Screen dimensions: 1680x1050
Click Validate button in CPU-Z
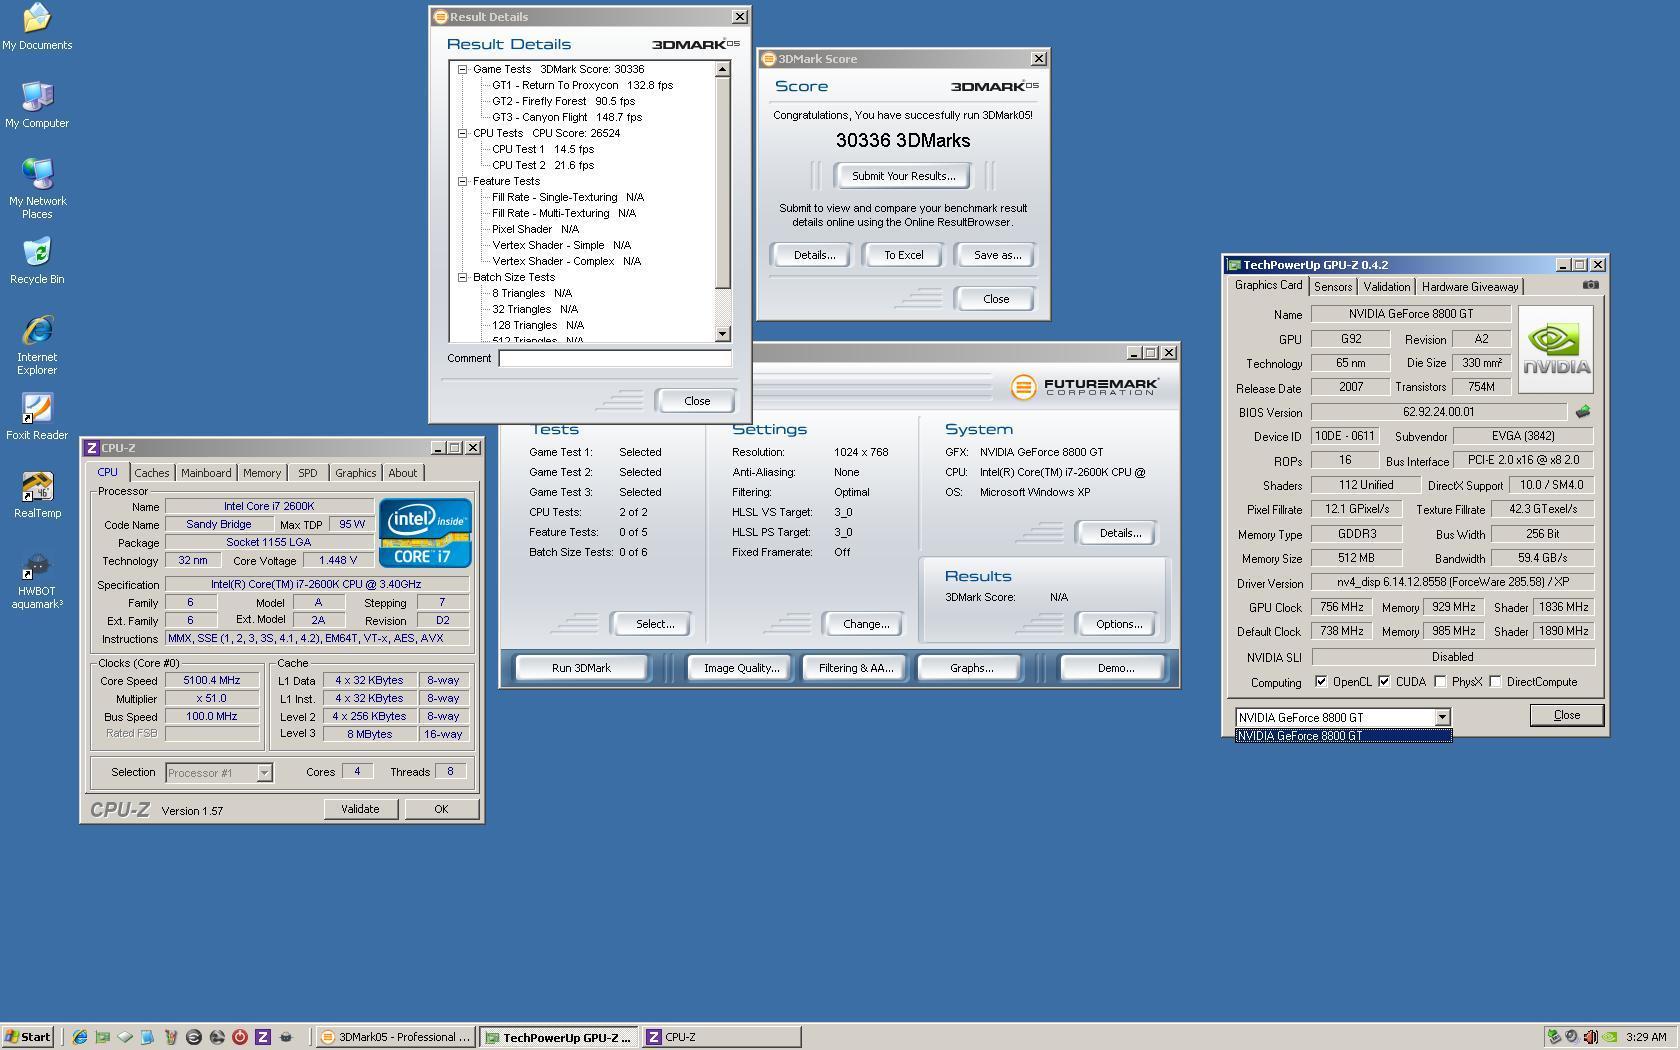click(360, 809)
